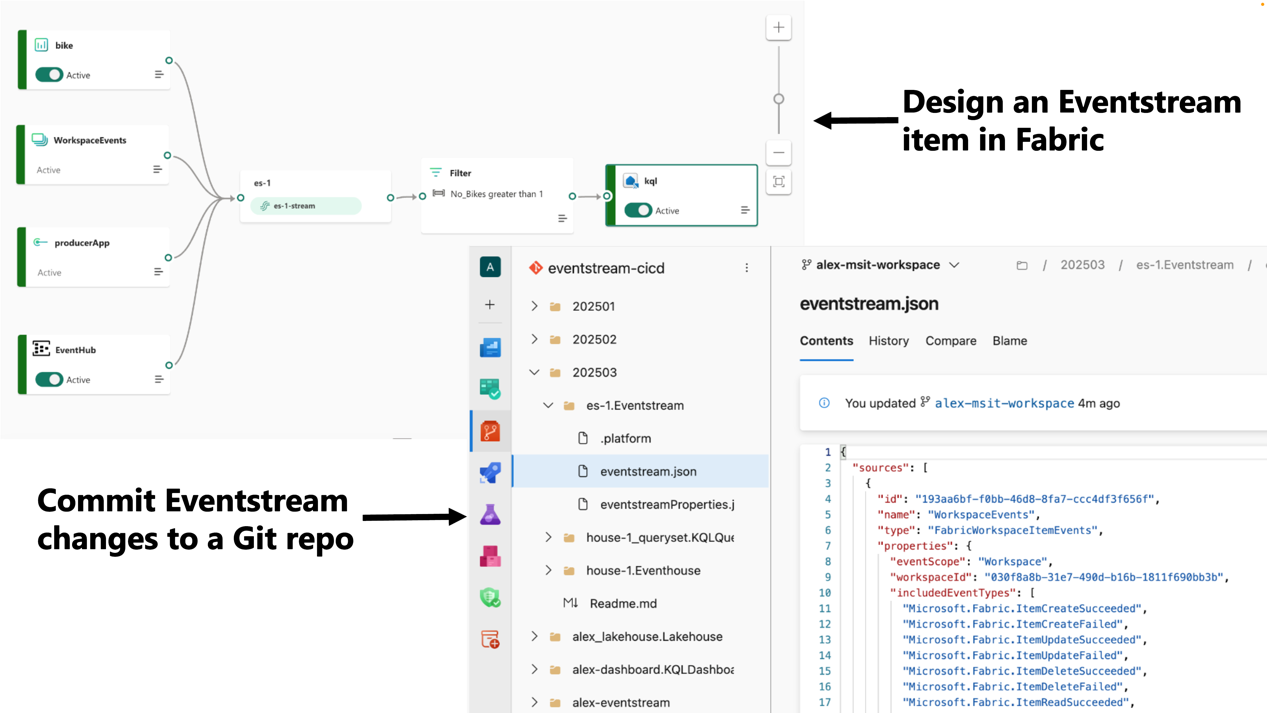Open the EventHub node menu icon
This screenshot has width=1267, height=713.
(x=159, y=380)
